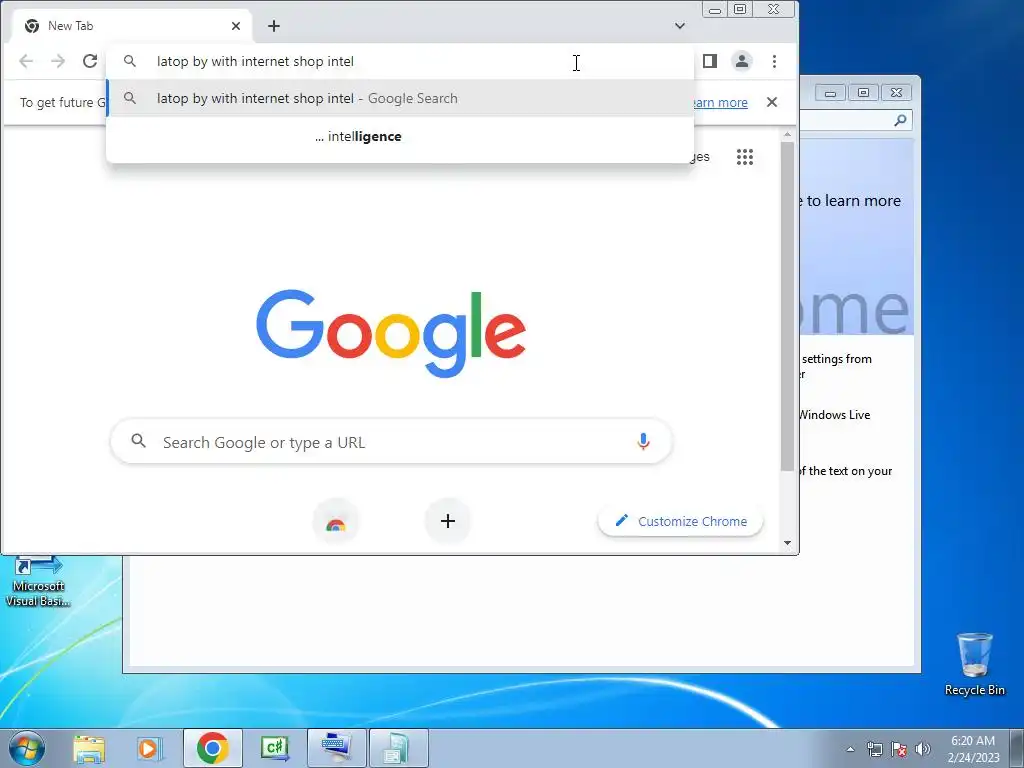Open the Chrome three-dot menu
Viewport: 1024px width, 768px height.
click(775, 61)
